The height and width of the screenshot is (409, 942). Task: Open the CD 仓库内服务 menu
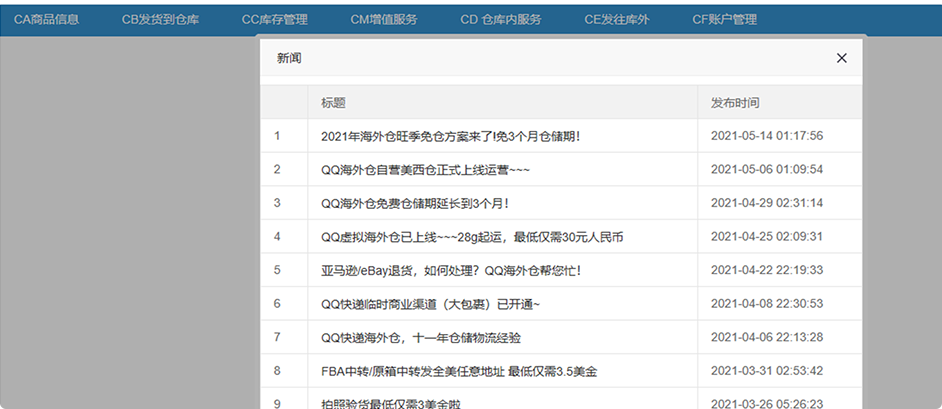501,20
